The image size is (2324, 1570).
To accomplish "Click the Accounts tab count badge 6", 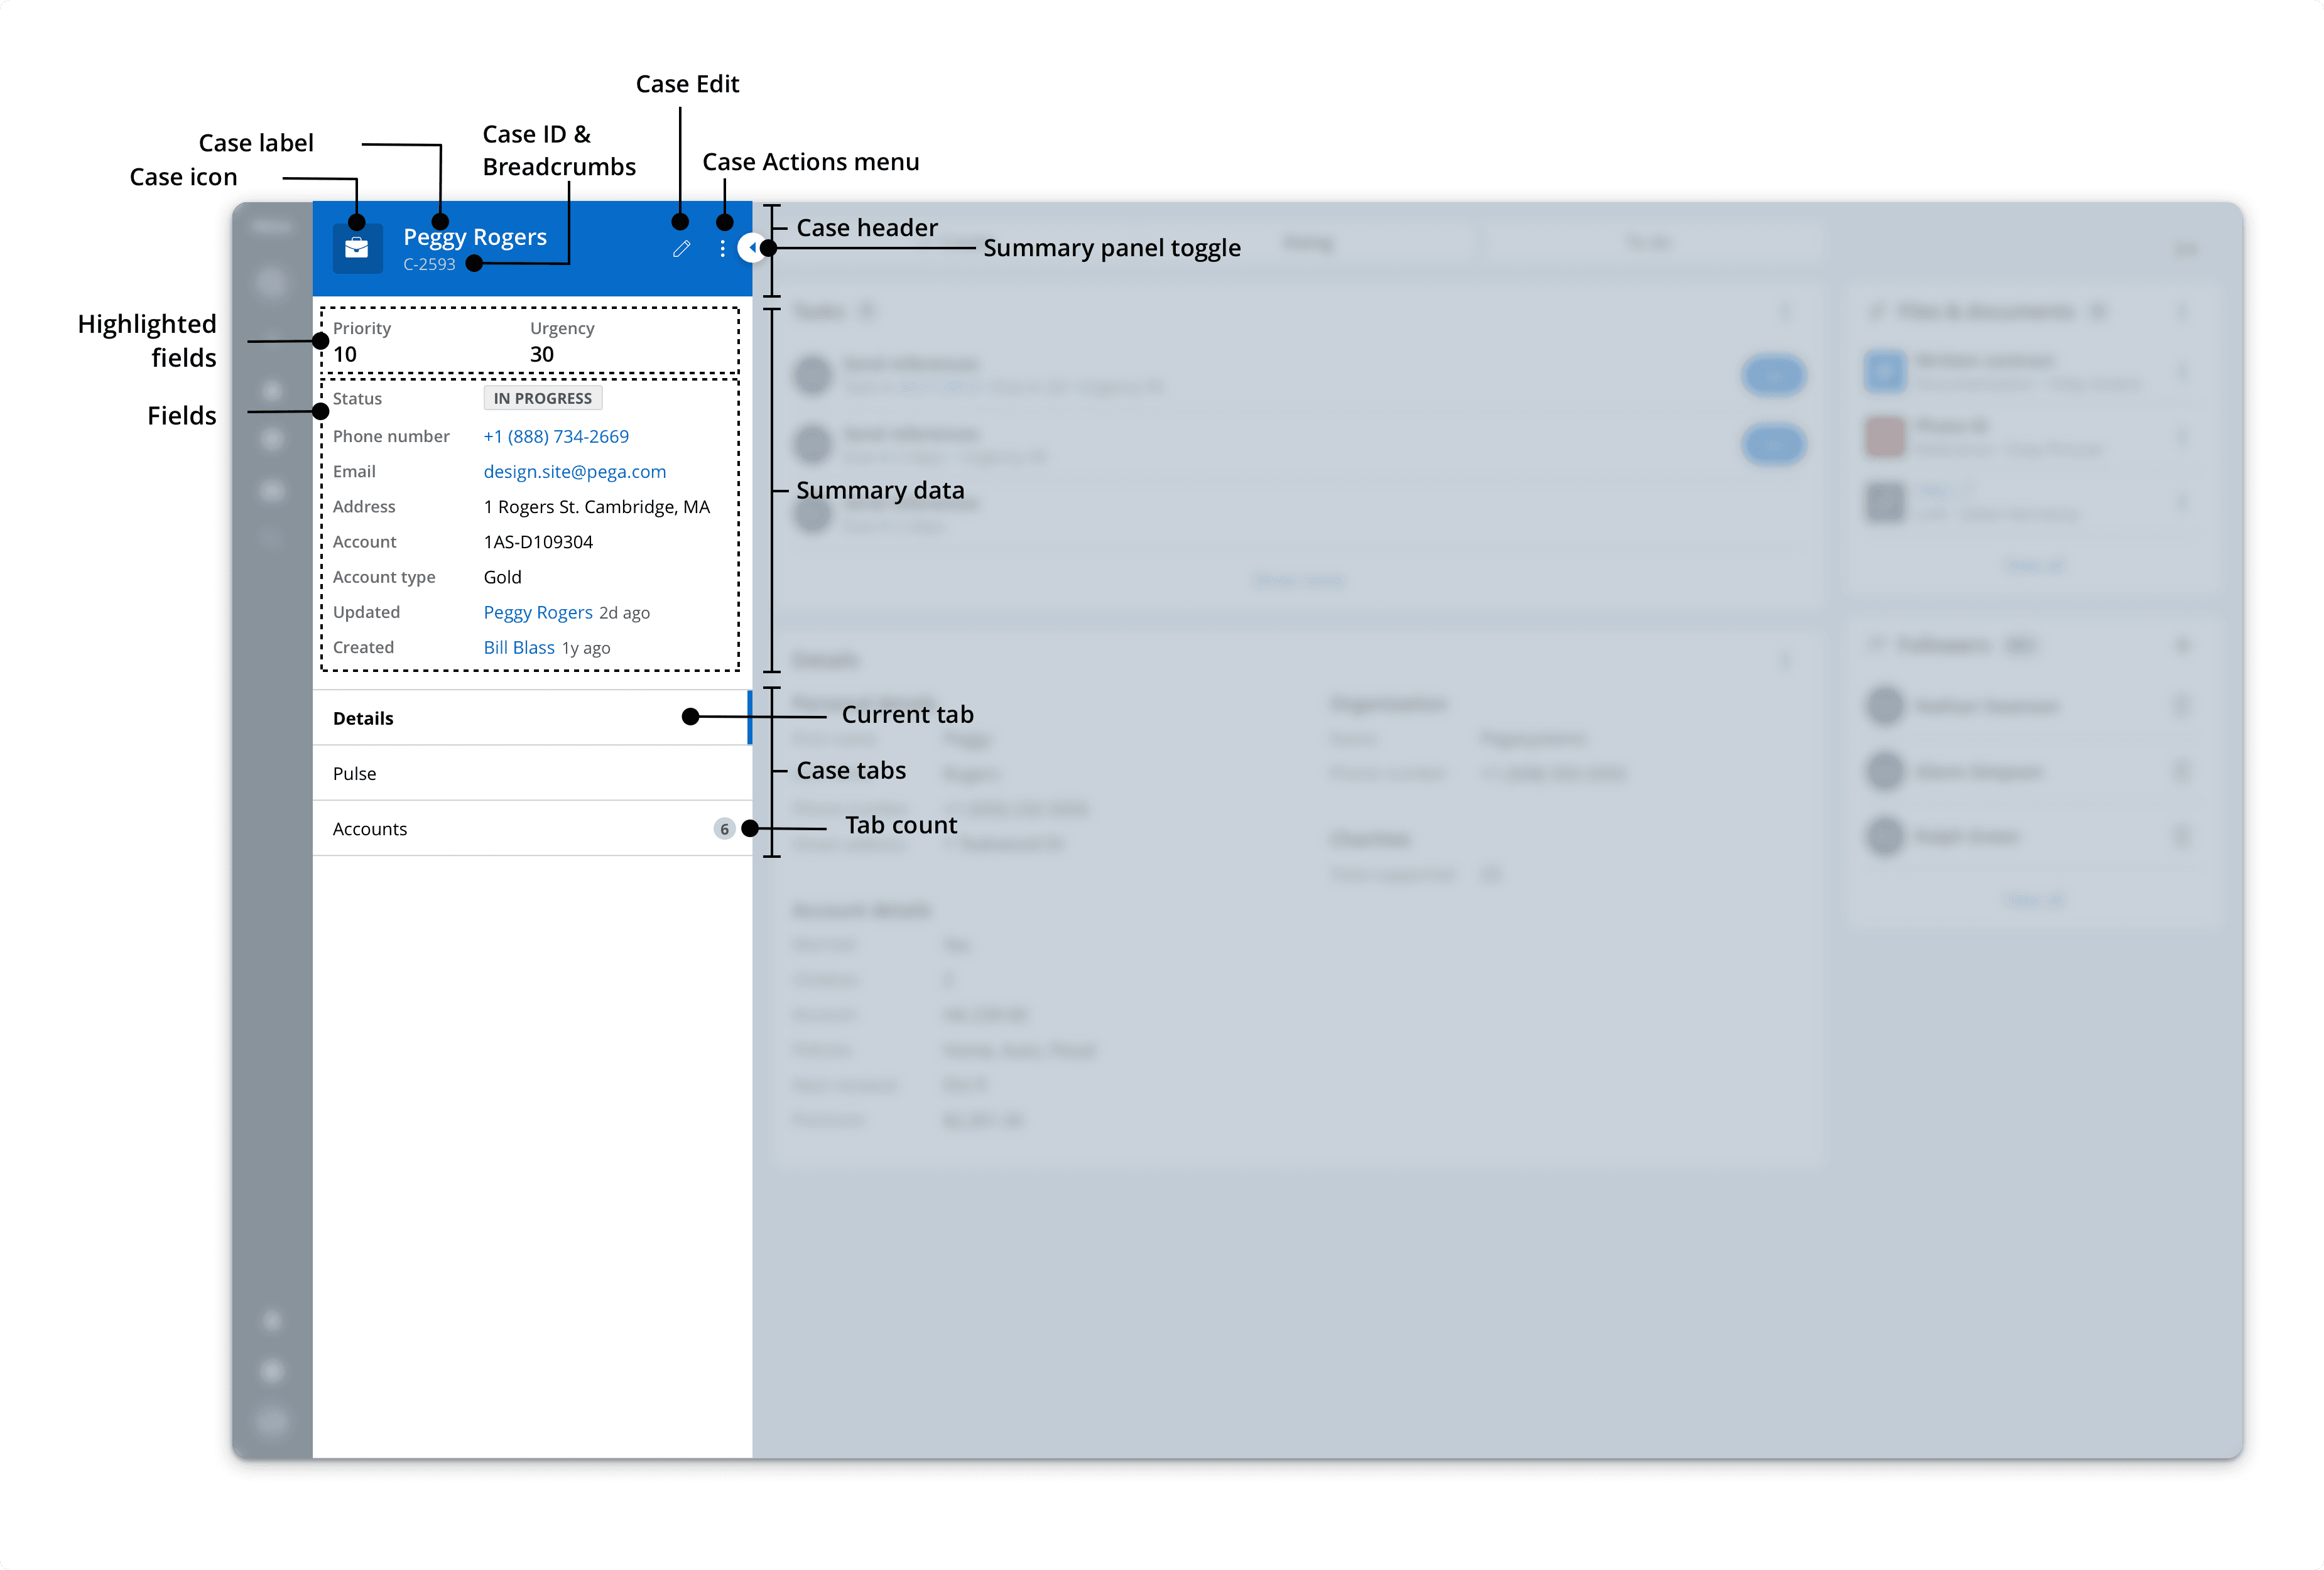I will click(724, 829).
